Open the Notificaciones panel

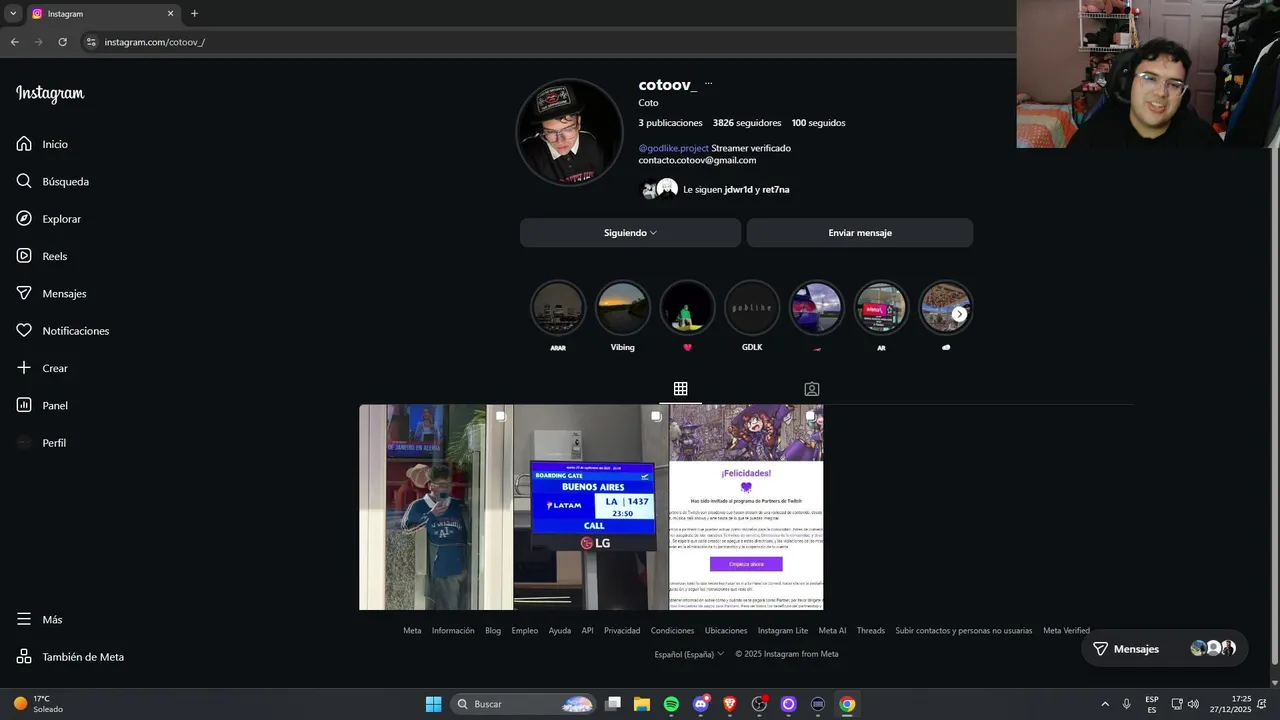63,331
